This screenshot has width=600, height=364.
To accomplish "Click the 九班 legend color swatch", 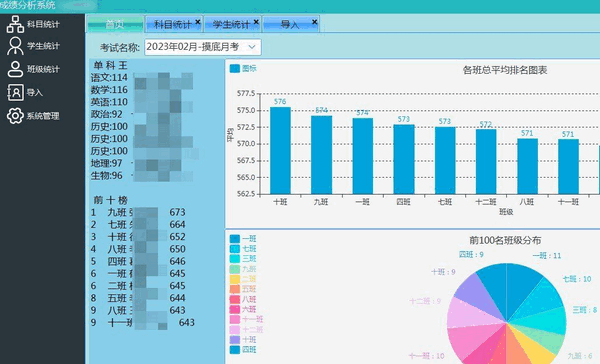I will 235,269.
